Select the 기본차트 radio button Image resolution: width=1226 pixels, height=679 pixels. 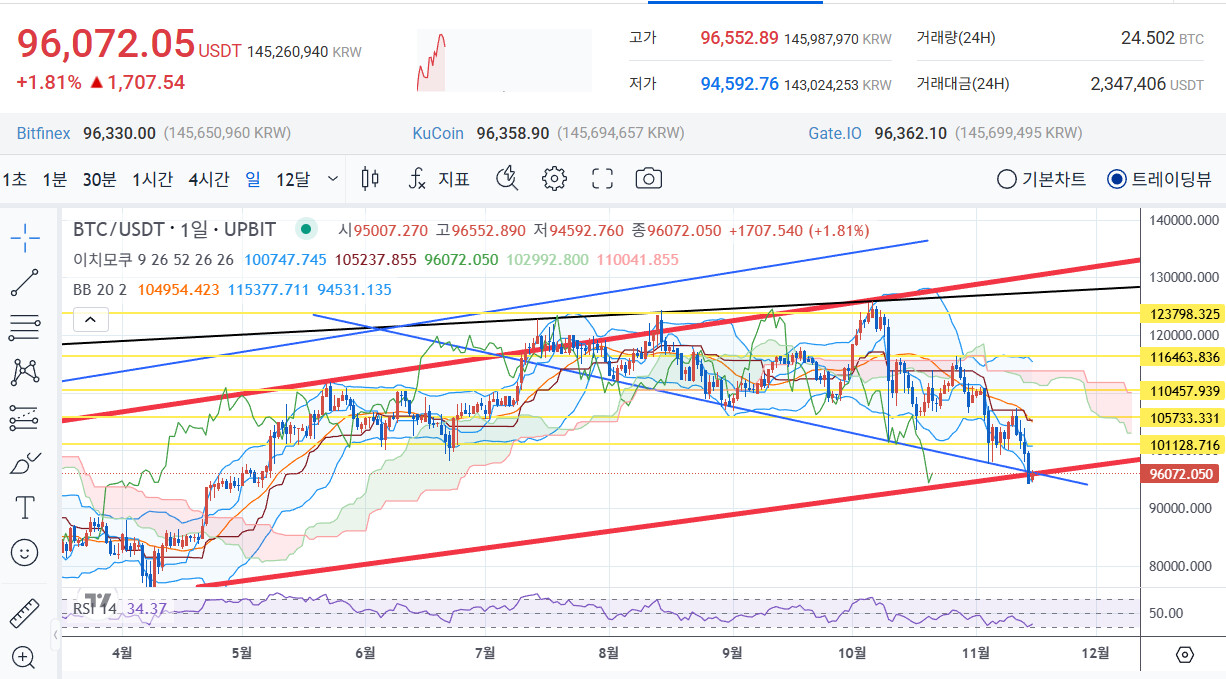(x=1007, y=180)
